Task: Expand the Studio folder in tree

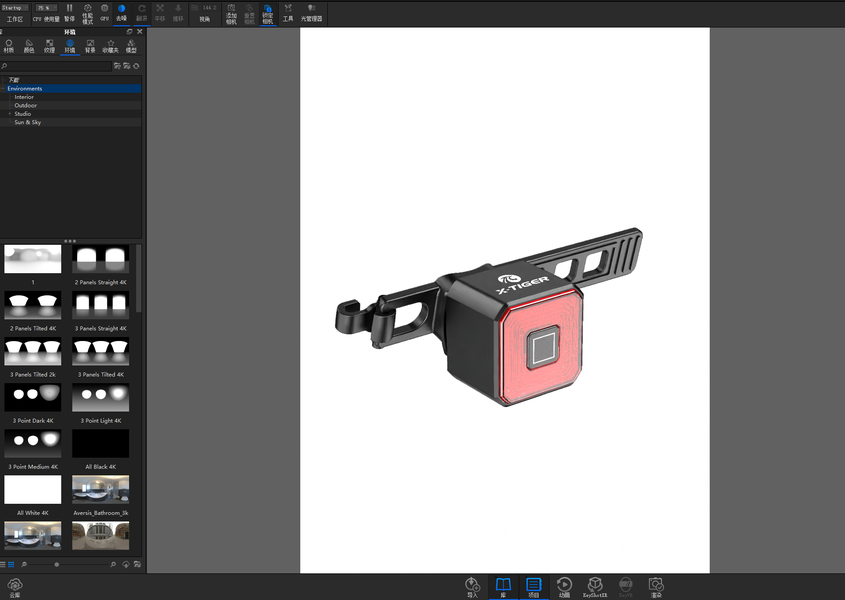Action: 10,114
